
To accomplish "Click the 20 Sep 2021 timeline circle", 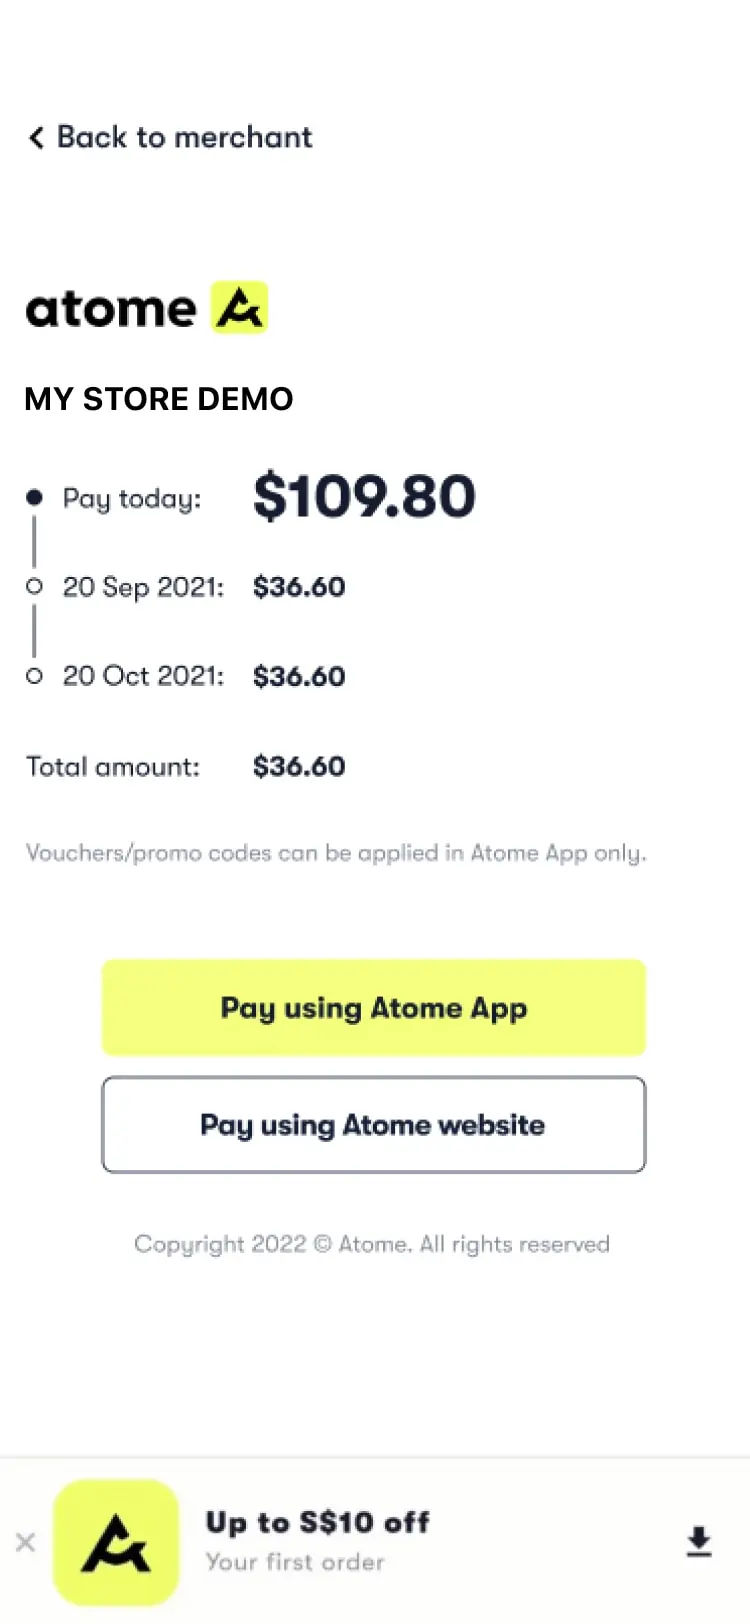I will coord(34,587).
